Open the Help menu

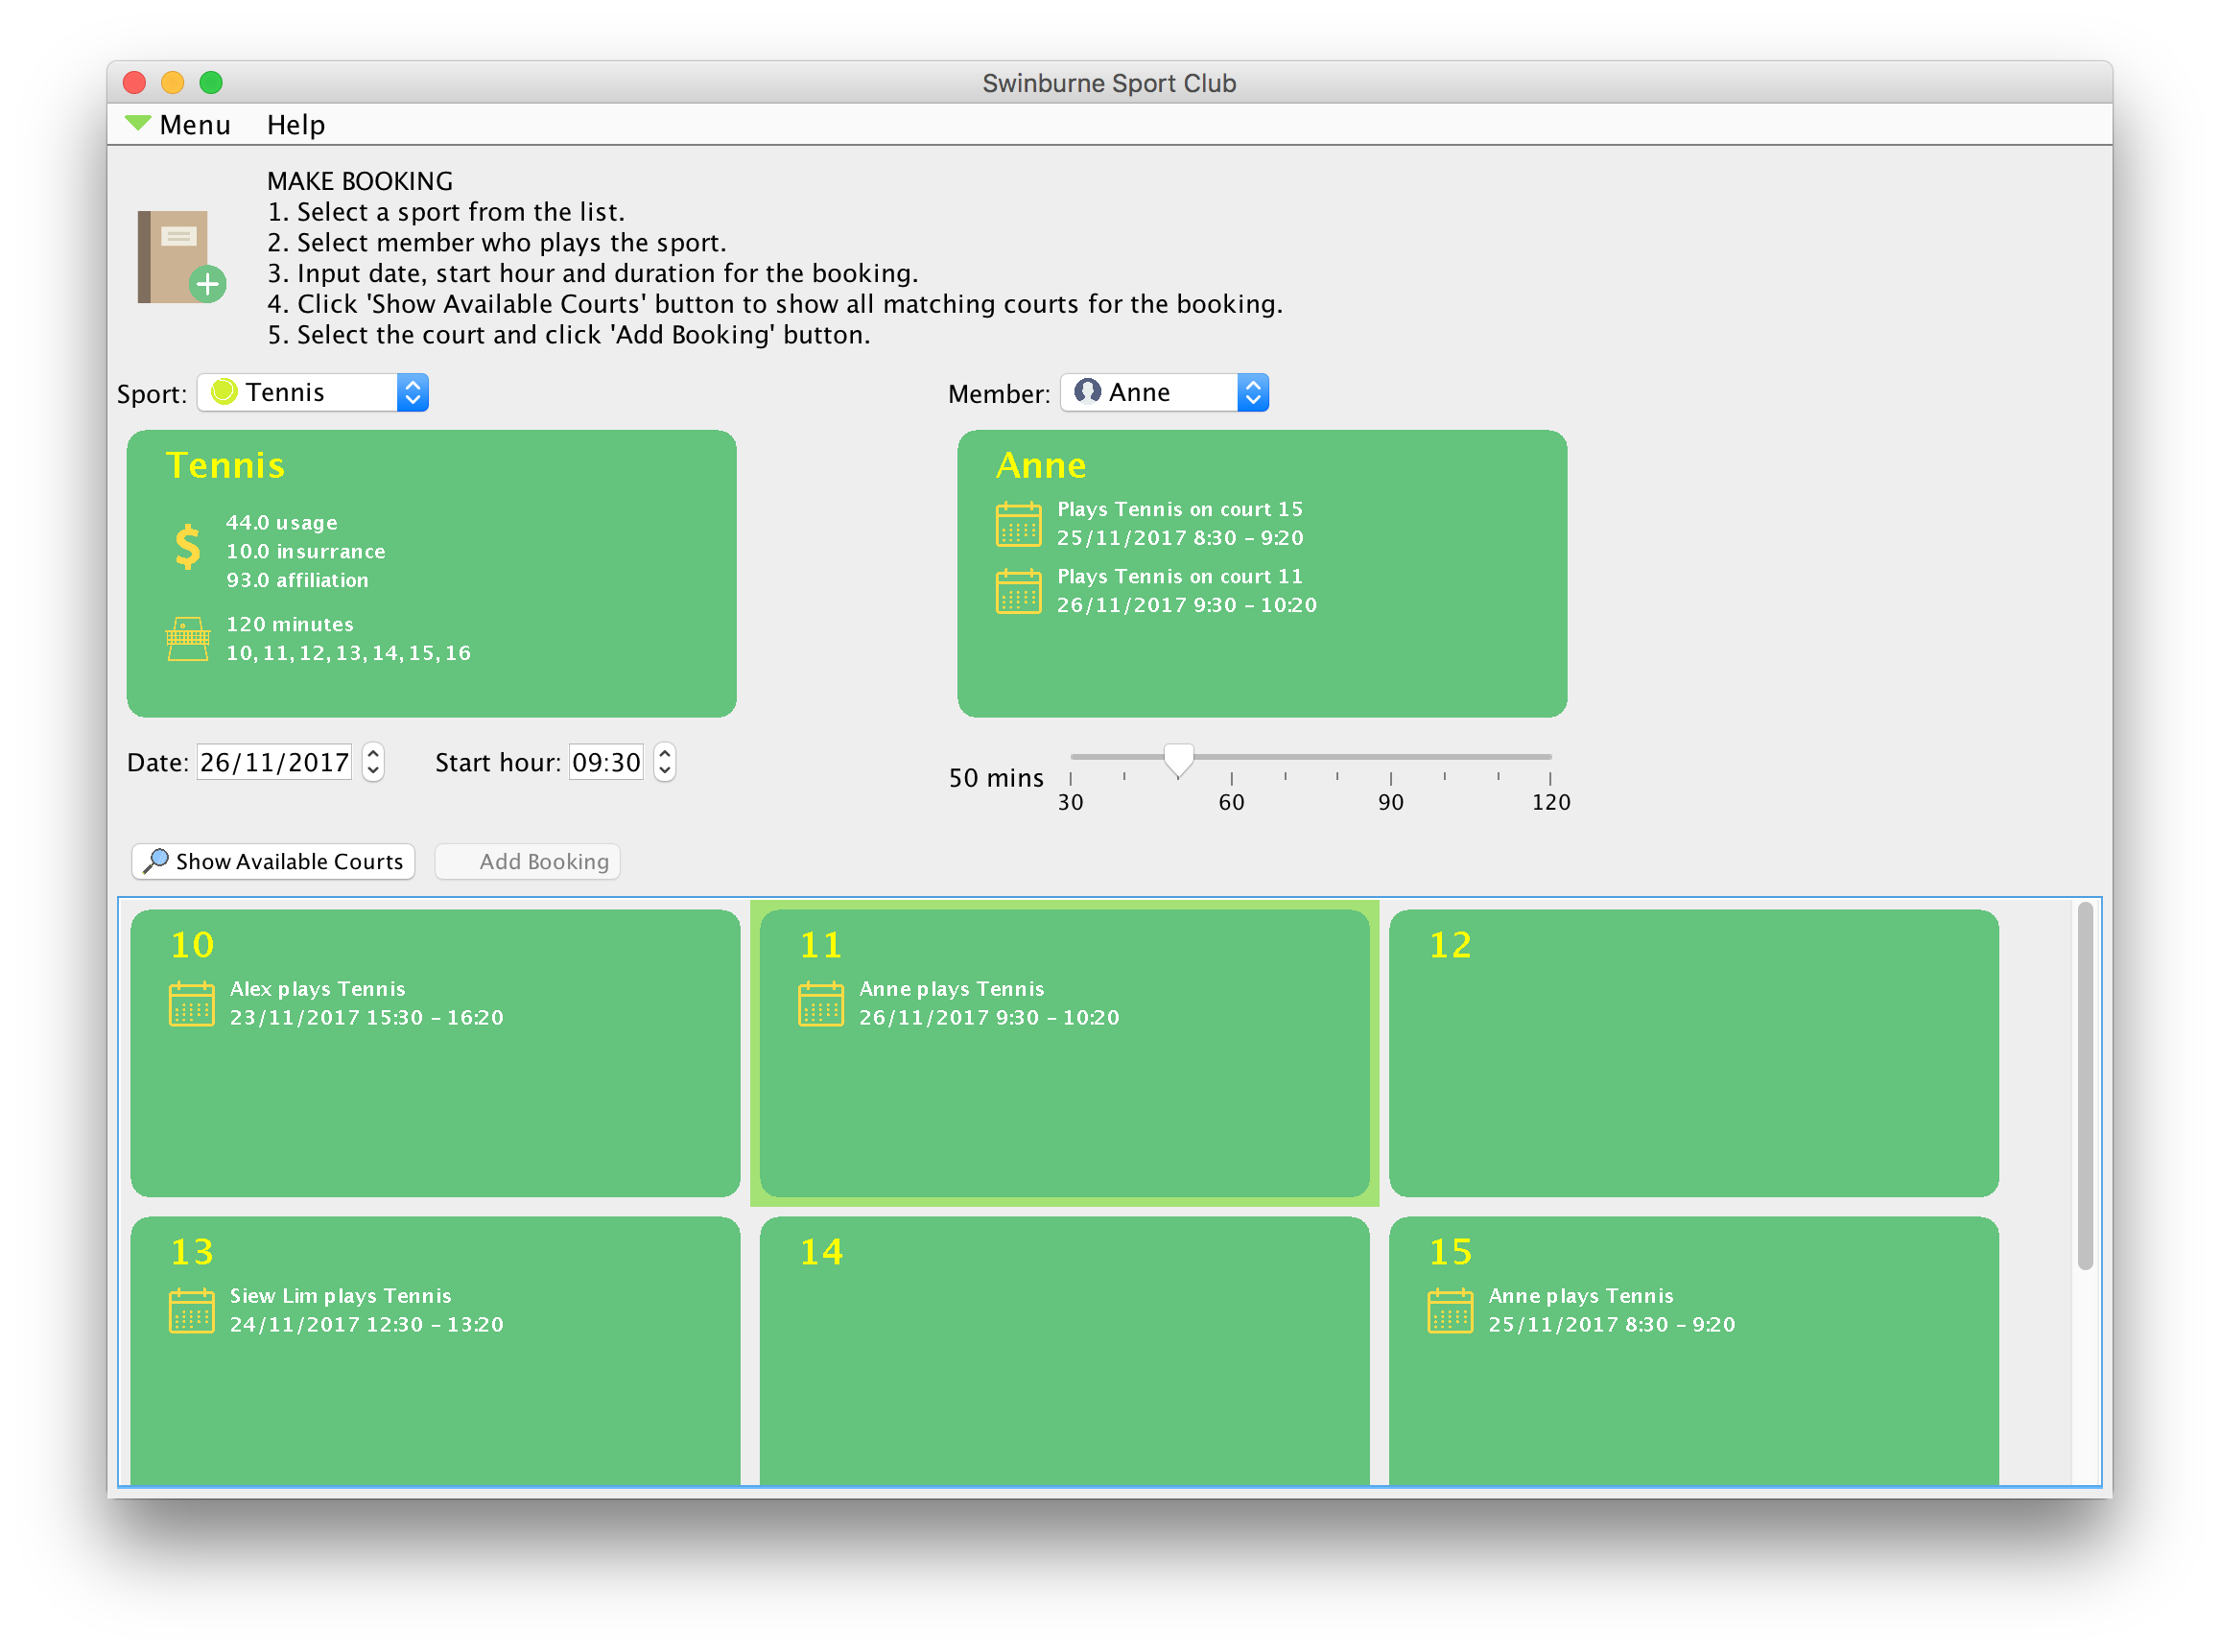point(296,124)
